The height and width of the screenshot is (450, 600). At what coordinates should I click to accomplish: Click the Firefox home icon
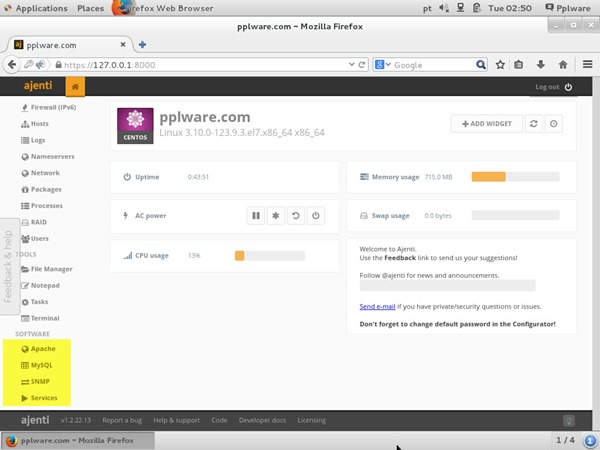[562, 65]
